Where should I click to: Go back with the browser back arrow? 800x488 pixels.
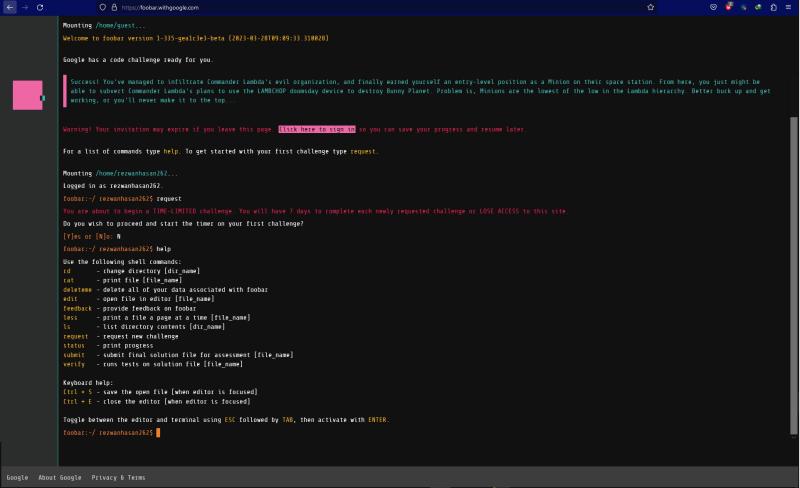10,7
